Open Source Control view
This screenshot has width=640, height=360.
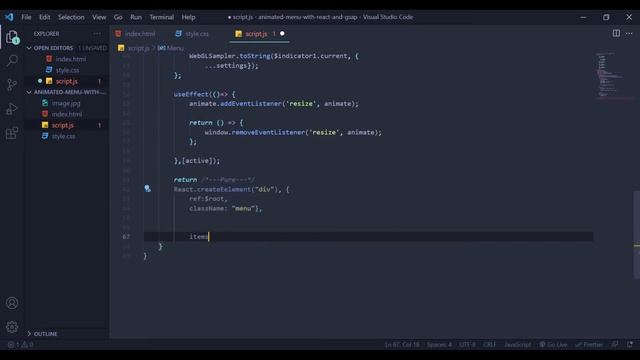pos(12,84)
